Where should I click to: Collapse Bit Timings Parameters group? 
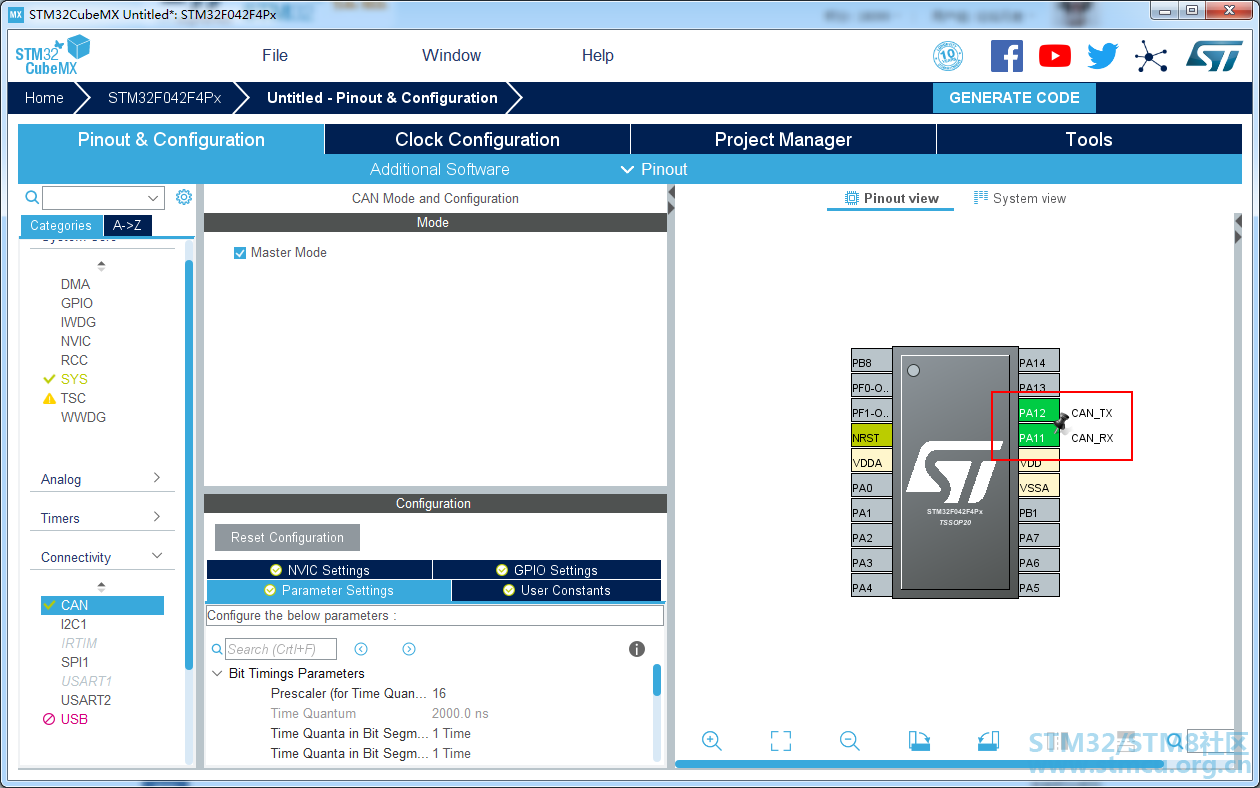tap(217, 673)
